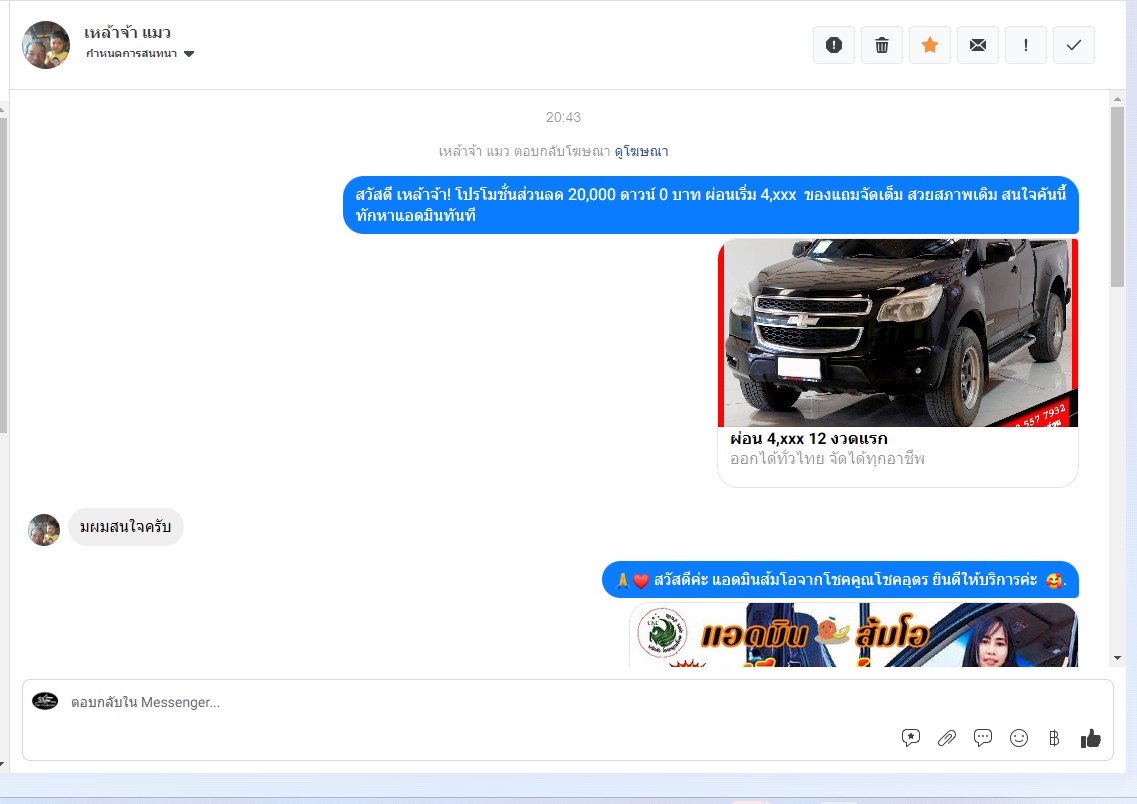Click the promo message starting สวัสดี เหล่าจ้า
1137x804 pixels.
pos(711,205)
